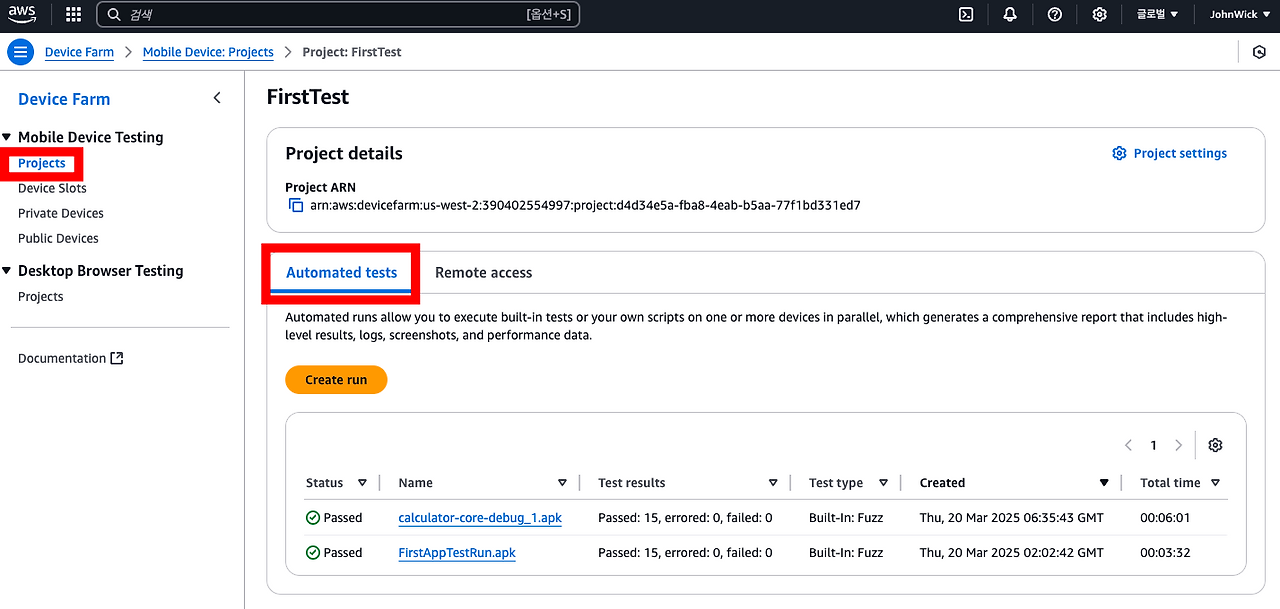The height and width of the screenshot is (609, 1280).
Task: Open table preferences gear icon
Action: (x=1215, y=445)
